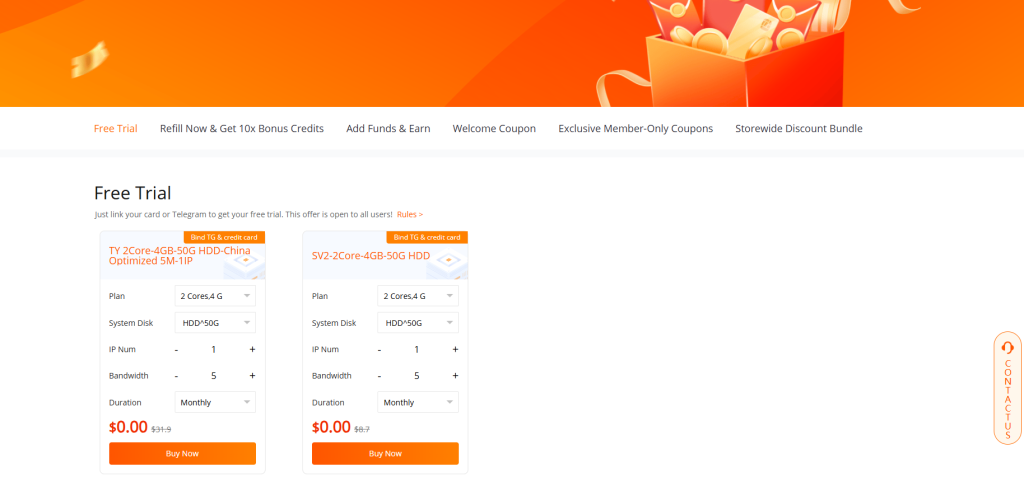Click Buy Now on SV2 plan card
This screenshot has width=1024, height=486.
[x=385, y=454]
